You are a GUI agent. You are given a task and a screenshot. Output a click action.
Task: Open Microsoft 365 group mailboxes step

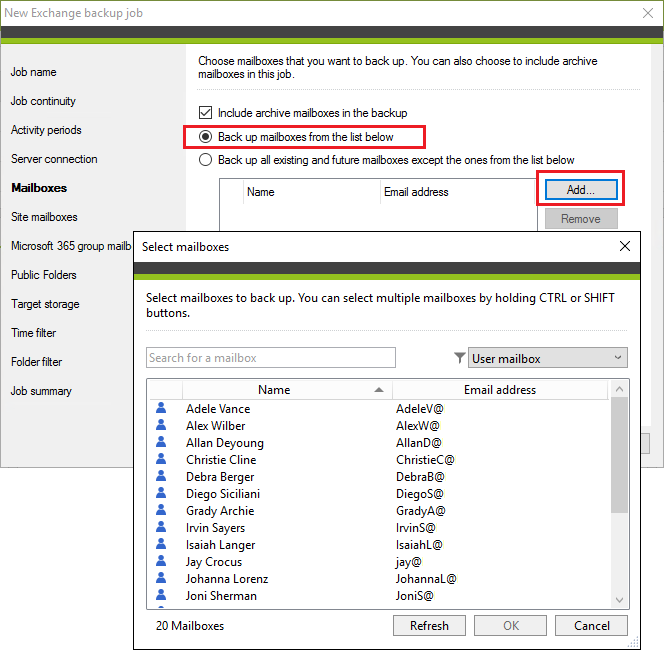(71, 246)
